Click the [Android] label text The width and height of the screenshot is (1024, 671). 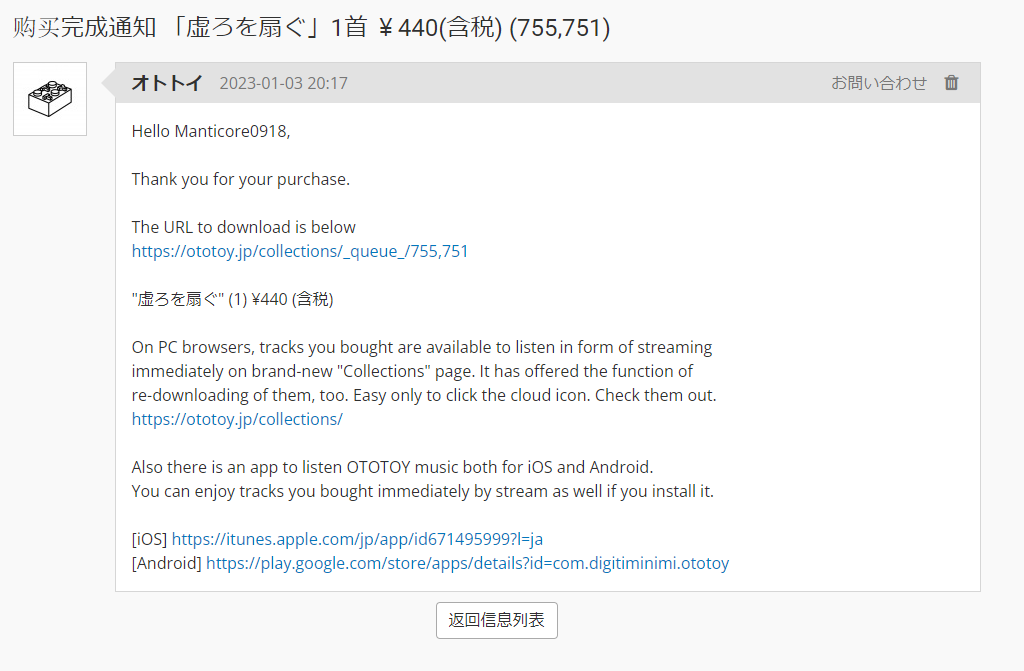pyautogui.click(x=167, y=563)
